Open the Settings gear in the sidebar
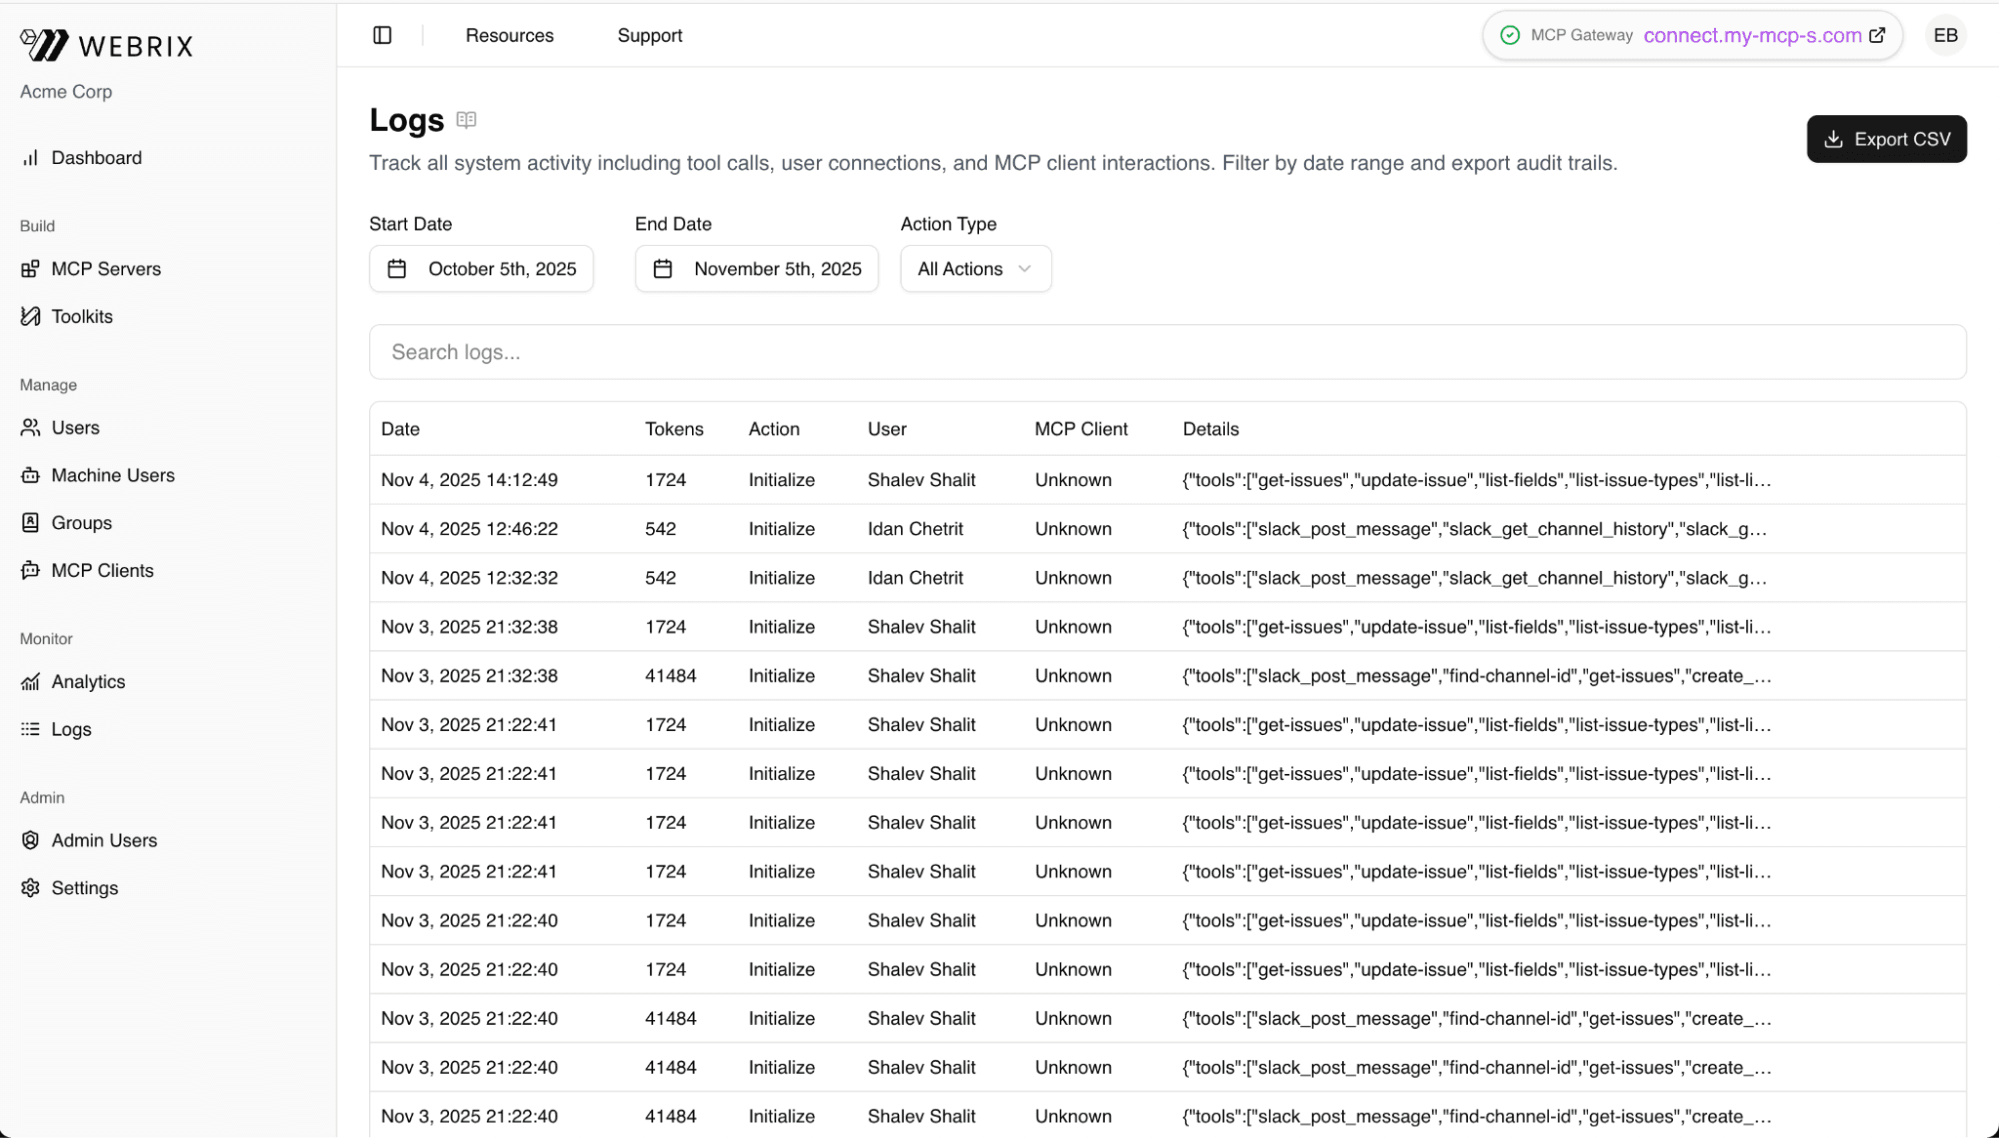Image resolution: width=1999 pixels, height=1139 pixels. click(30, 887)
